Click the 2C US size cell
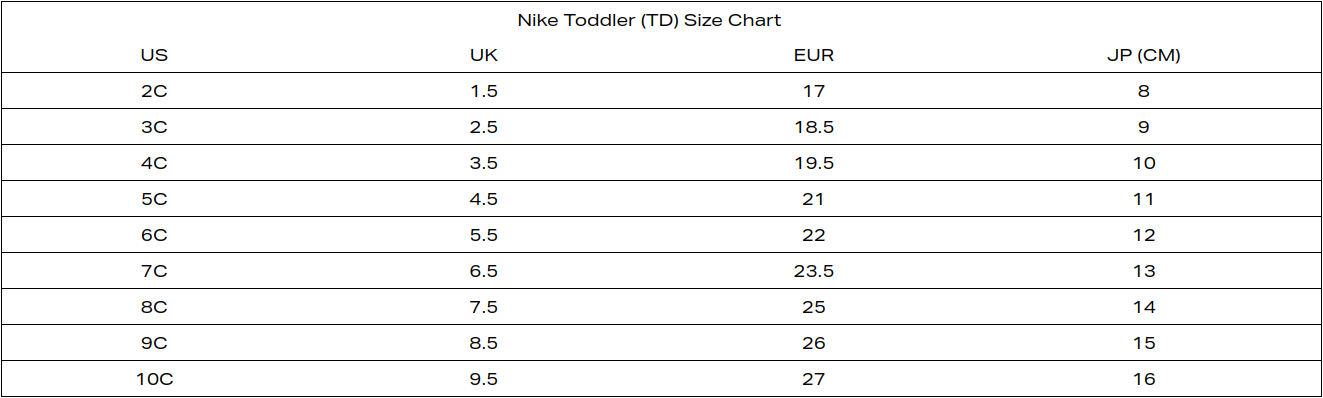This screenshot has height=398, width=1323. (x=154, y=91)
